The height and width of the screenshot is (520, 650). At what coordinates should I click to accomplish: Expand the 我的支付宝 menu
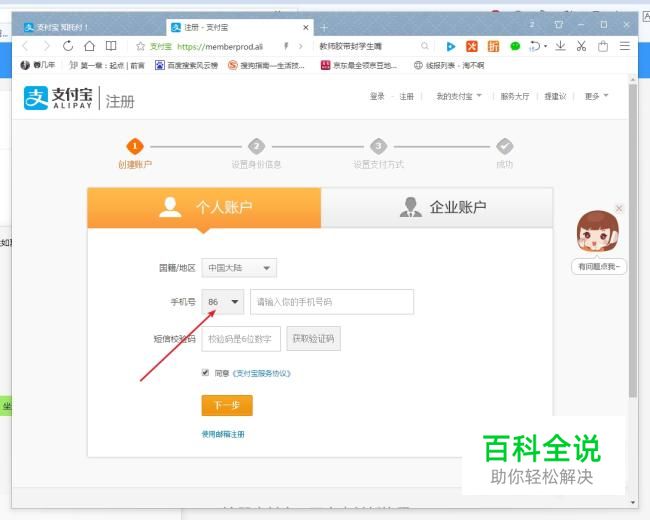[458, 96]
